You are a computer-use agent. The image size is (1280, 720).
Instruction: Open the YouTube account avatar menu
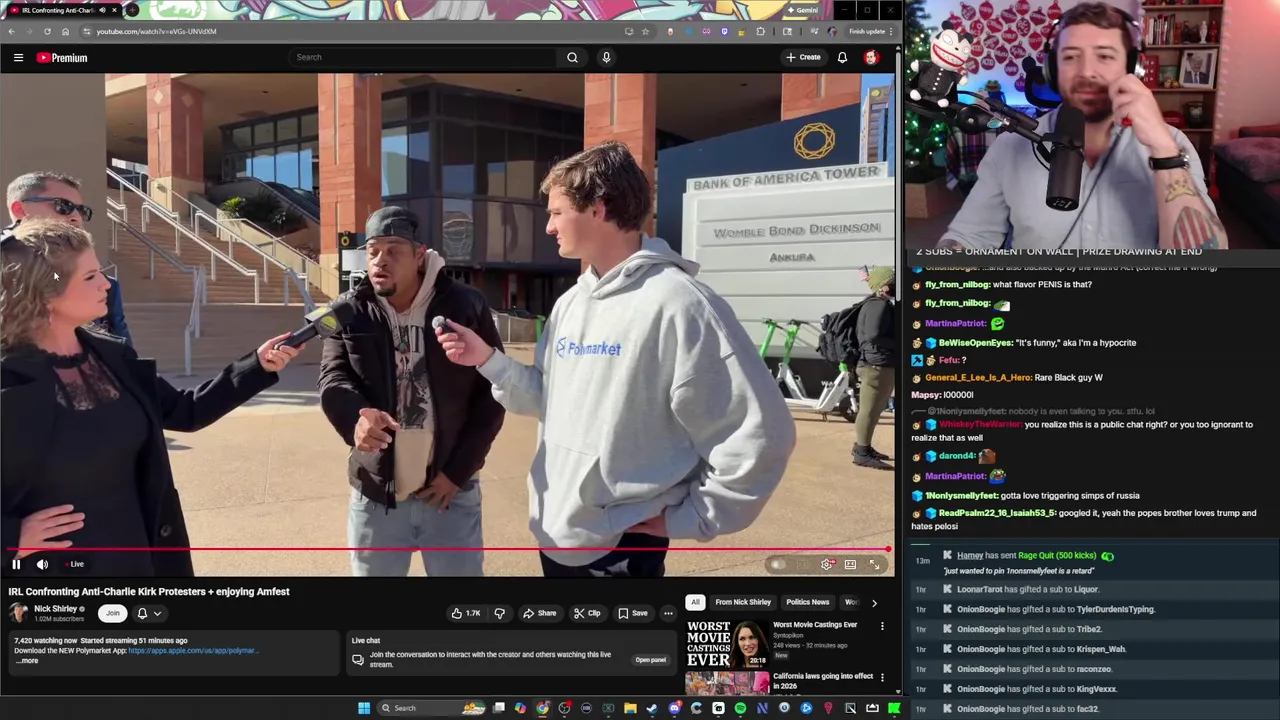coord(871,57)
